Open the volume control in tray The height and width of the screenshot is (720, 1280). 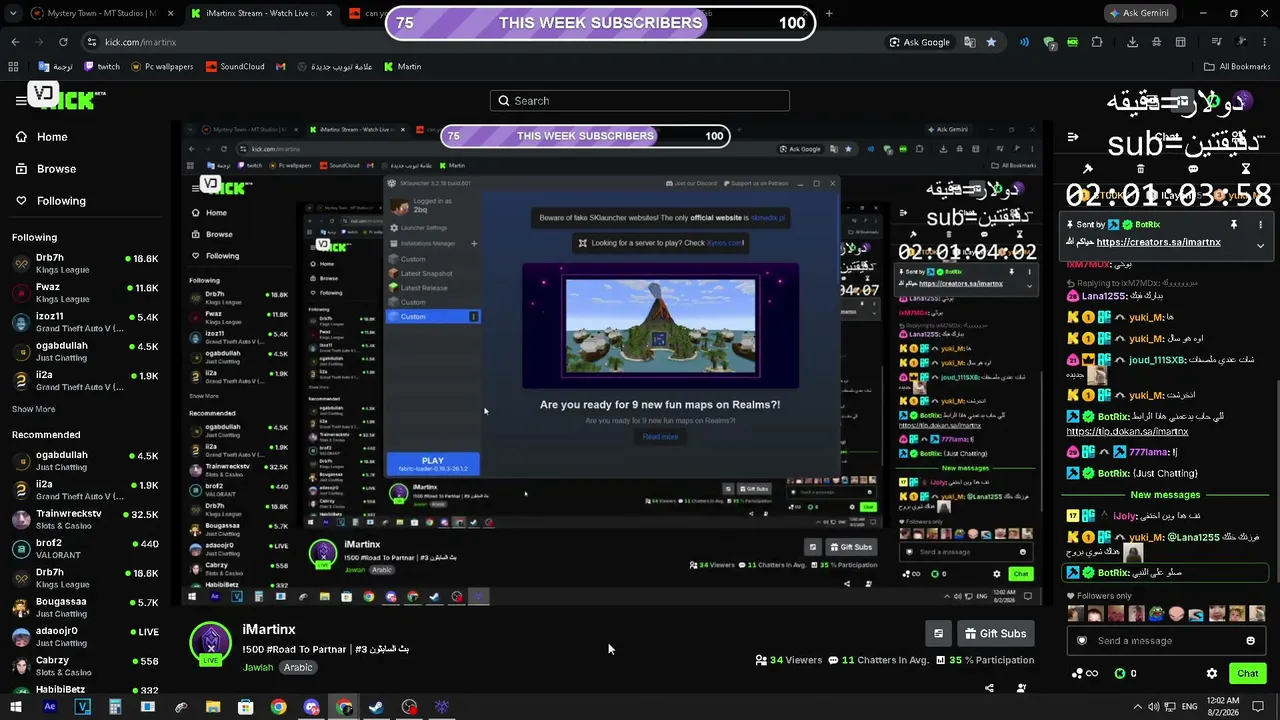1154,707
